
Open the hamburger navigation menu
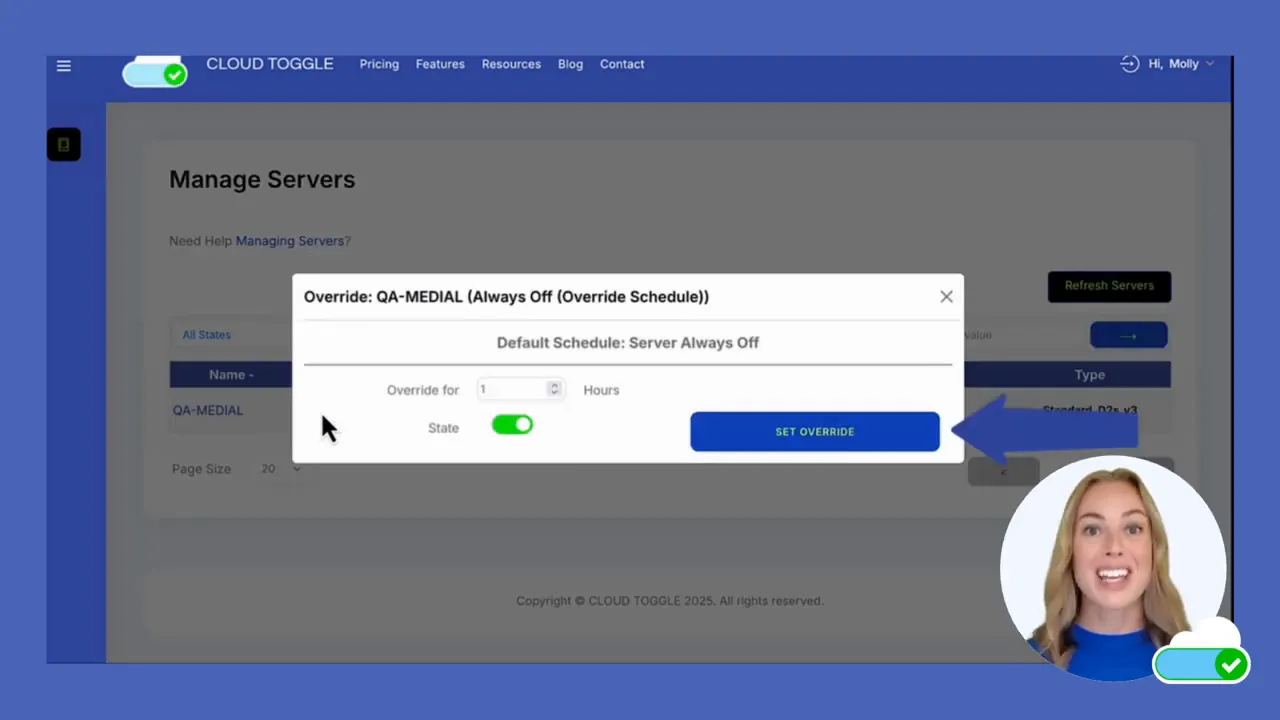click(63, 65)
